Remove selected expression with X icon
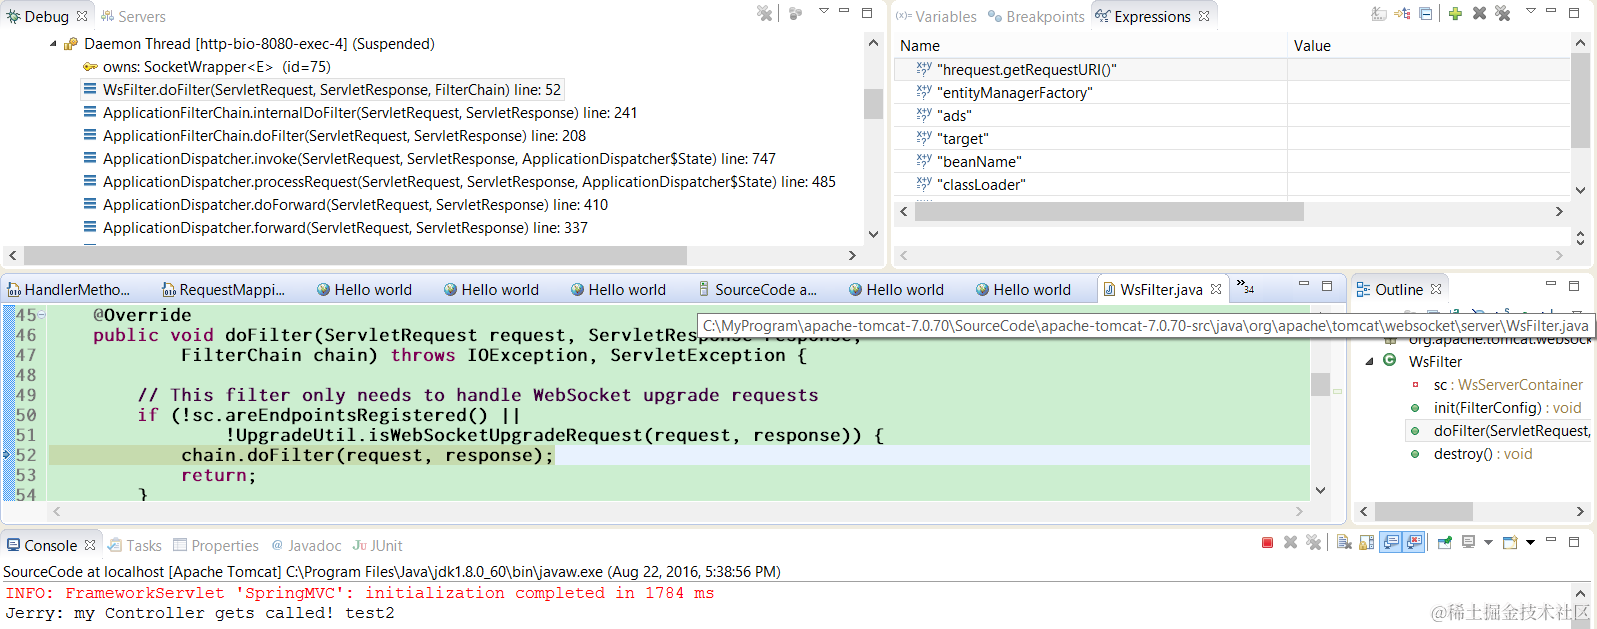 point(1479,13)
